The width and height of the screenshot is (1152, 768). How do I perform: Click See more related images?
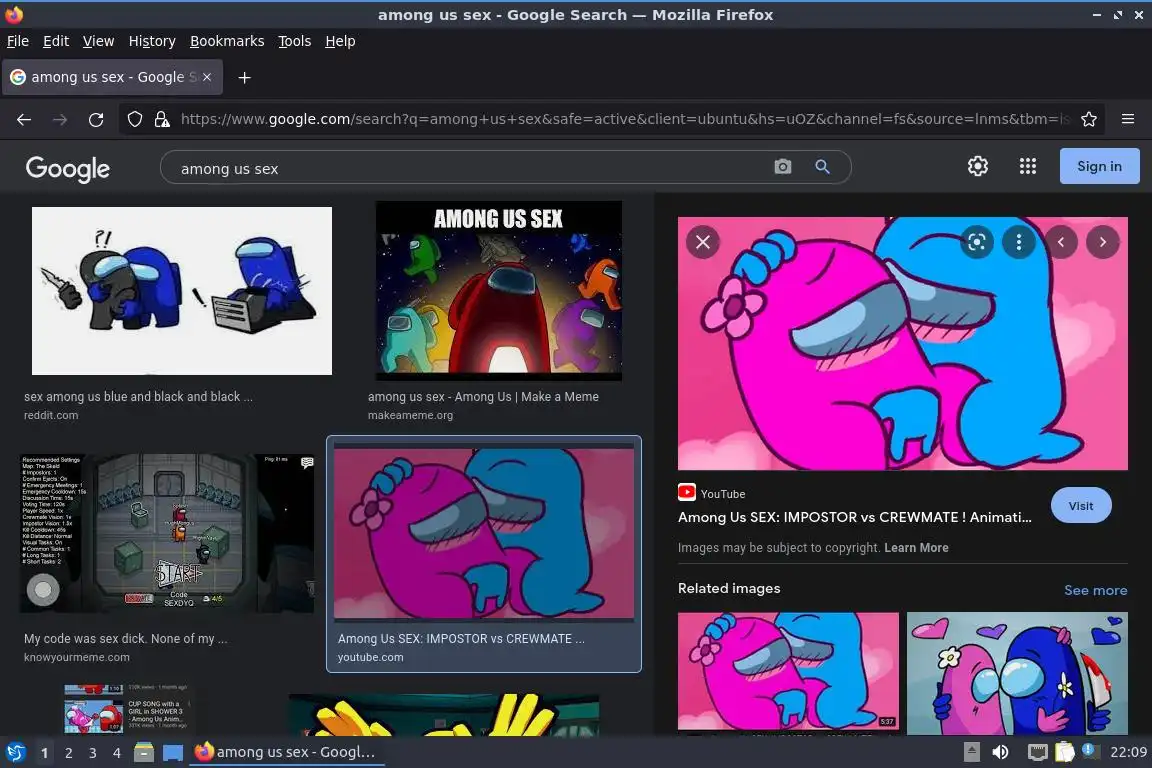coord(1095,590)
